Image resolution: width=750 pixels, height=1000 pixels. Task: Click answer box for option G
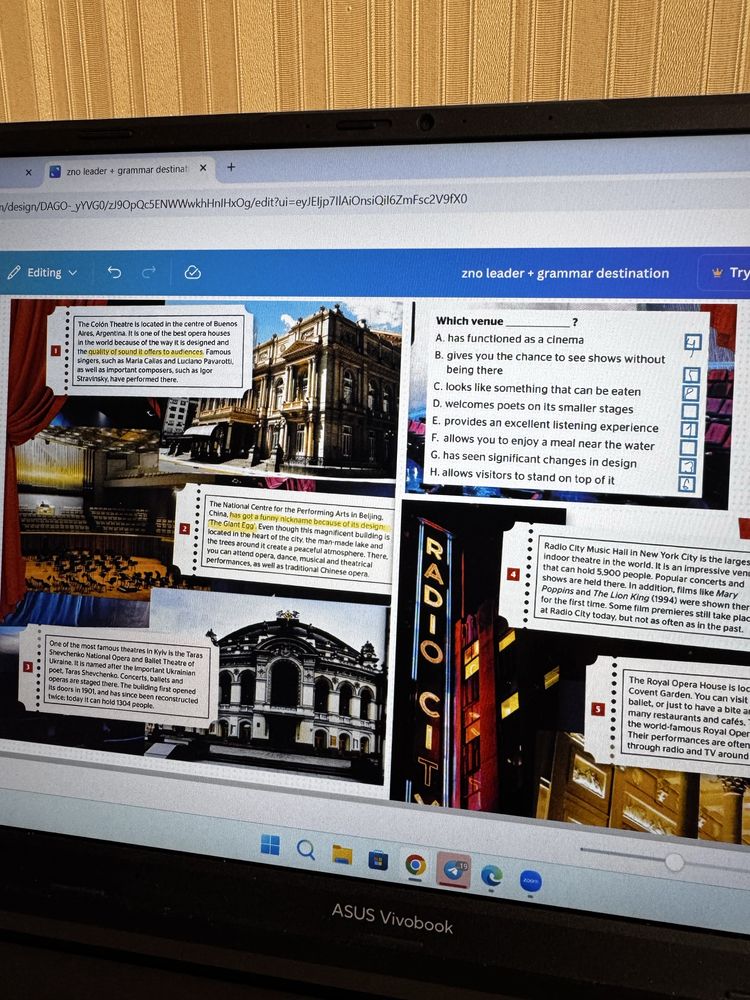pyautogui.click(x=687, y=466)
